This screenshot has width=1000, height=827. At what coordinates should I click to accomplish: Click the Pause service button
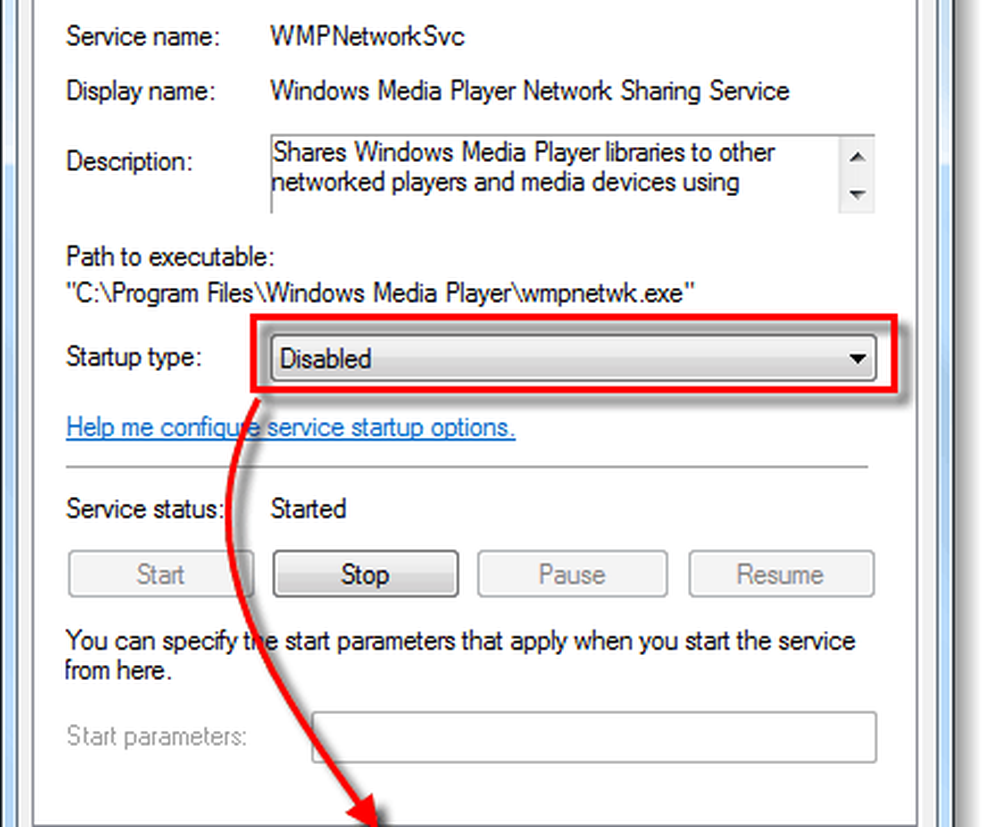tap(571, 575)
